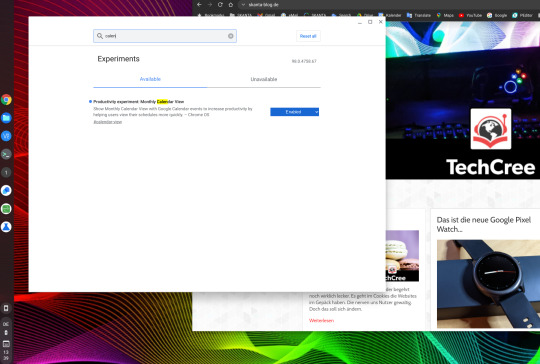Click the battery indicator in status area
This screenshot has width=540, height=364.
tap(6, 333)
